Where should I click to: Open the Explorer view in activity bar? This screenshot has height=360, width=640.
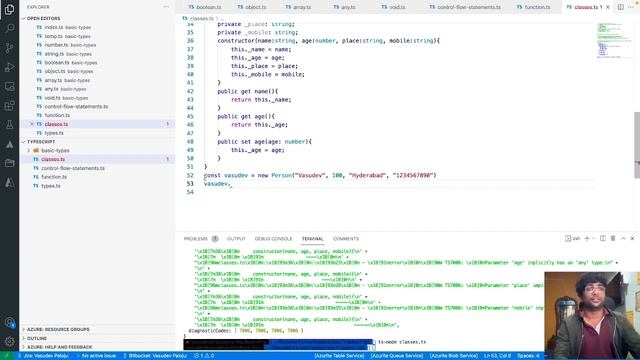click(9, 9)
